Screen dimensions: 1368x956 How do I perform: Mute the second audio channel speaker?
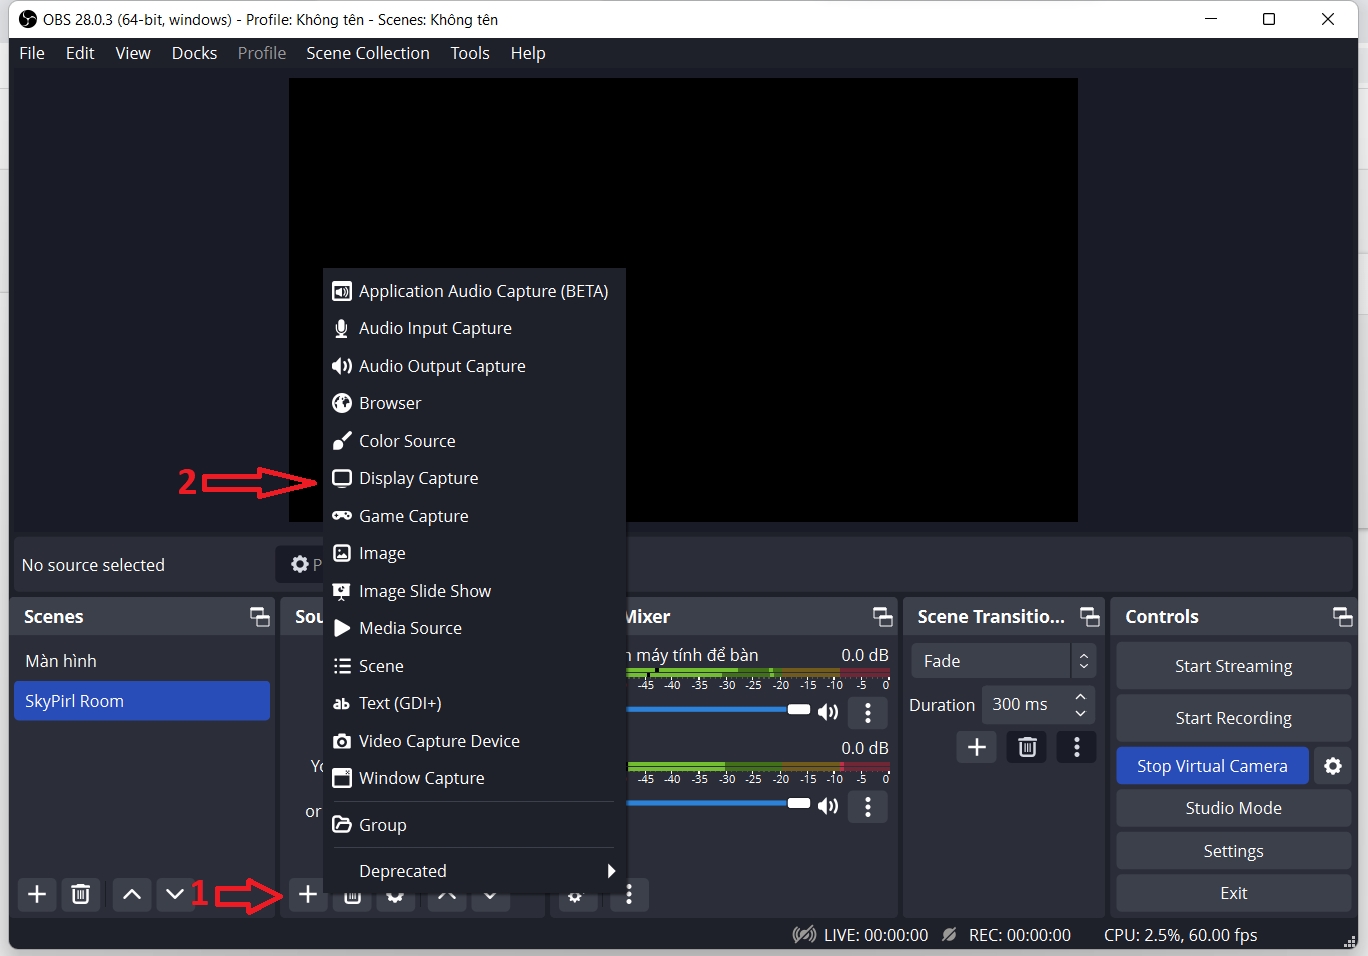coord(828,806)
